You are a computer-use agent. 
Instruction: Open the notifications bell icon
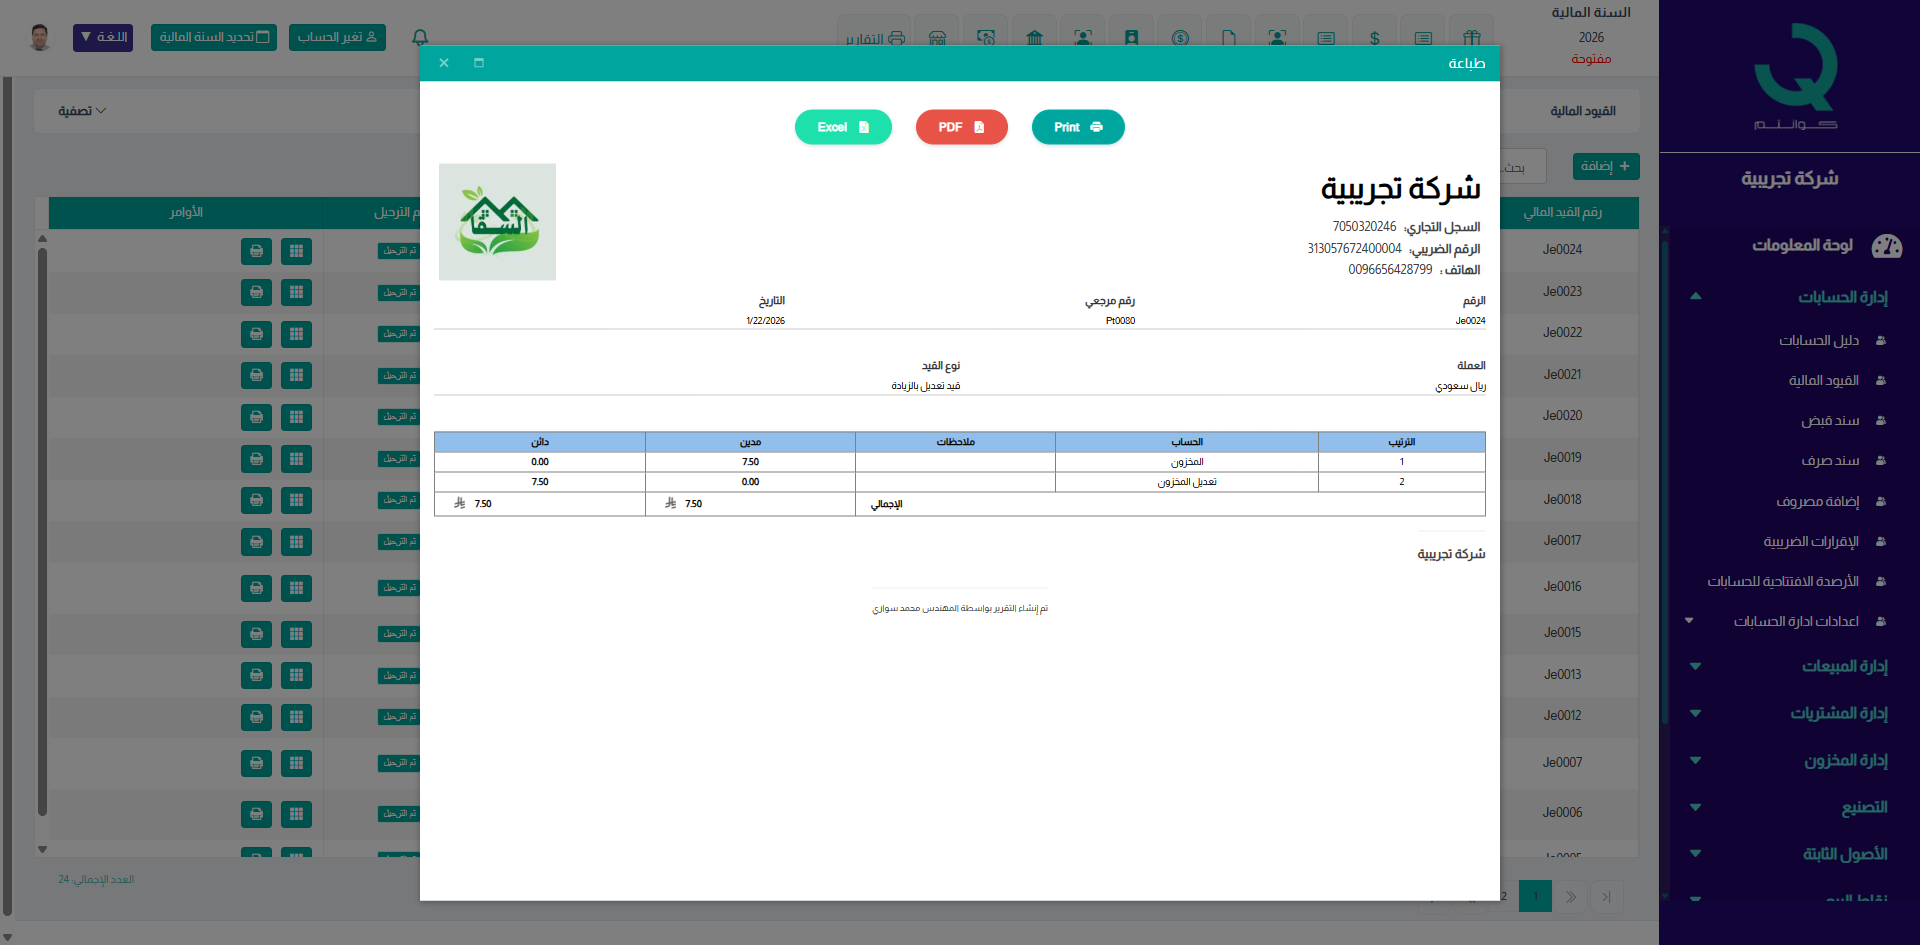[x=419, y=38]
